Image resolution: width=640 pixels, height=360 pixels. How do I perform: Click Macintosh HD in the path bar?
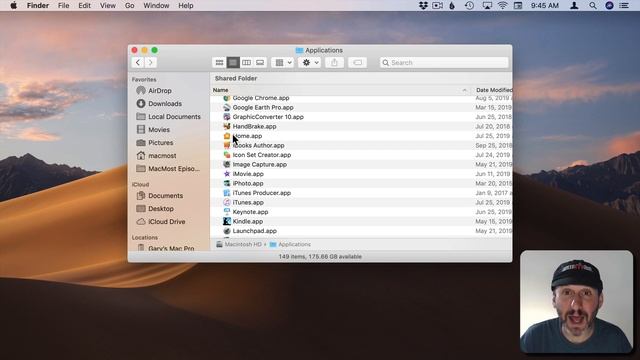pyautogui.click(x=239, y=244)
